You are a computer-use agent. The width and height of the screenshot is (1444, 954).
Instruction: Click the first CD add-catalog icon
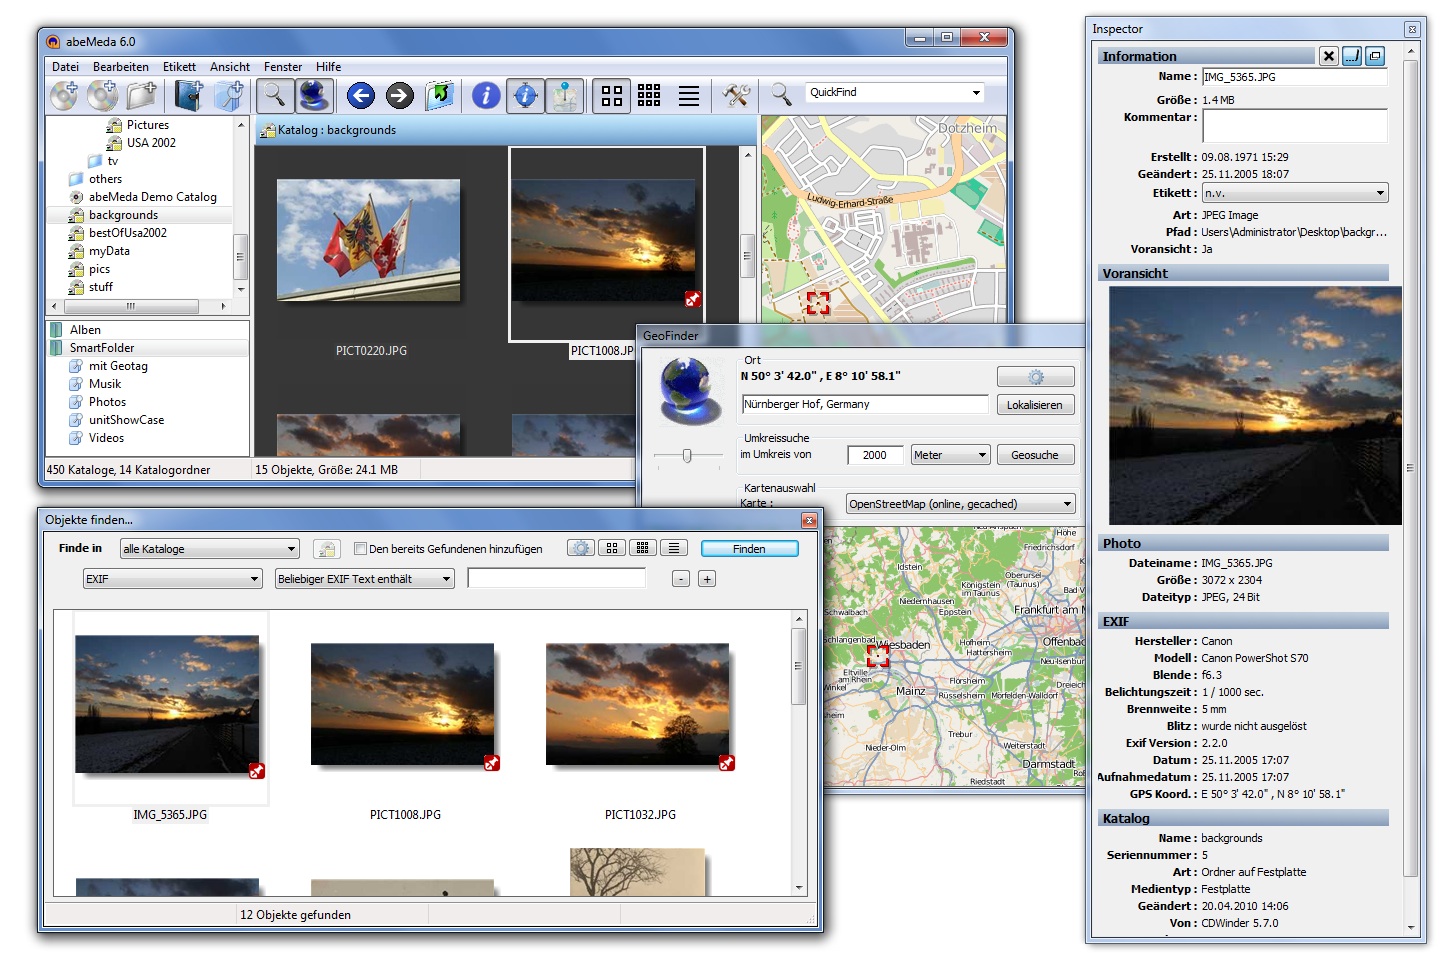click(x=64, y=95)
